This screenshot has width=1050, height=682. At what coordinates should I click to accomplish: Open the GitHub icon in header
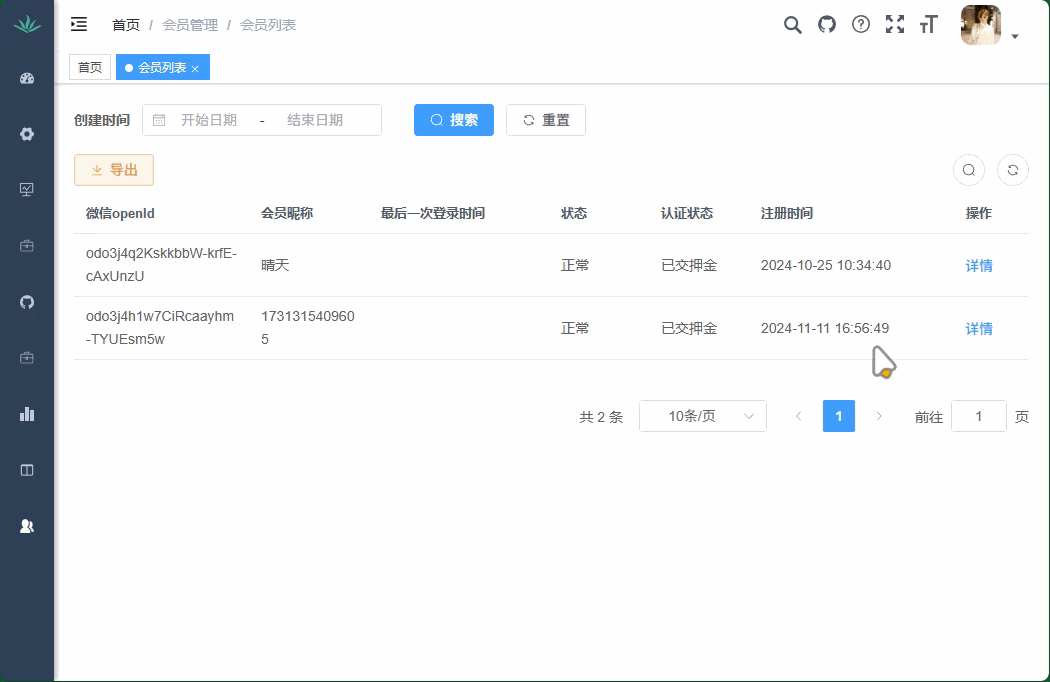(x=827, y=25)
